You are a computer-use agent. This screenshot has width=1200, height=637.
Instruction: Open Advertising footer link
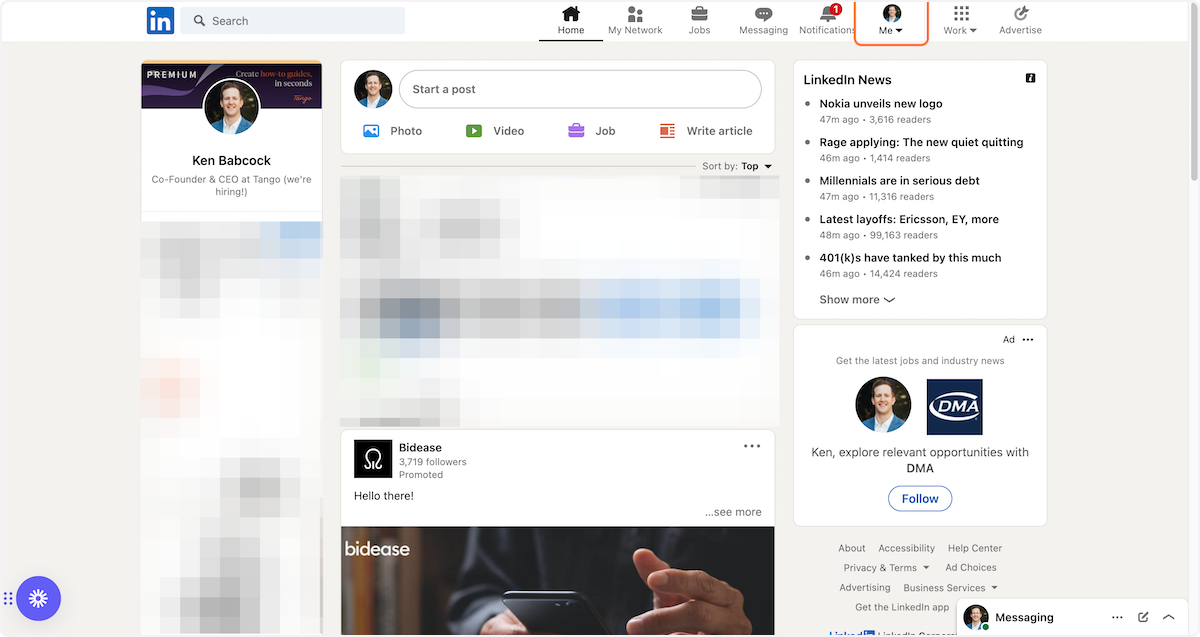coord(865,588)
